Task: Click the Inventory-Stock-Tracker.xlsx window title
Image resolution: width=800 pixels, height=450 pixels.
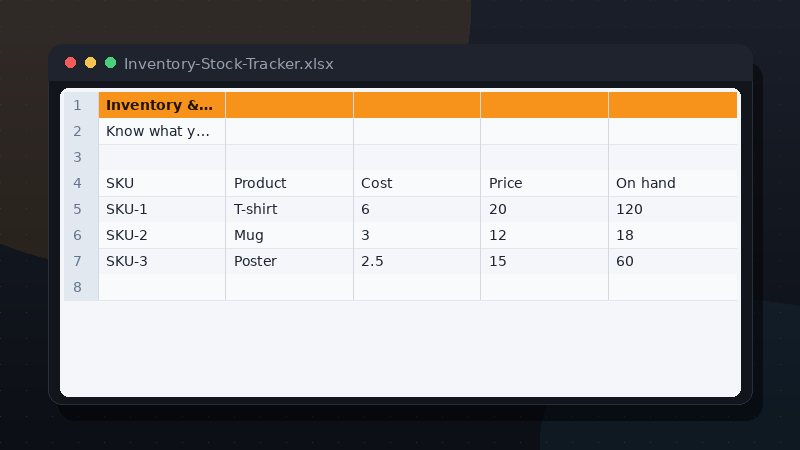Action: [x=229, y=64]
